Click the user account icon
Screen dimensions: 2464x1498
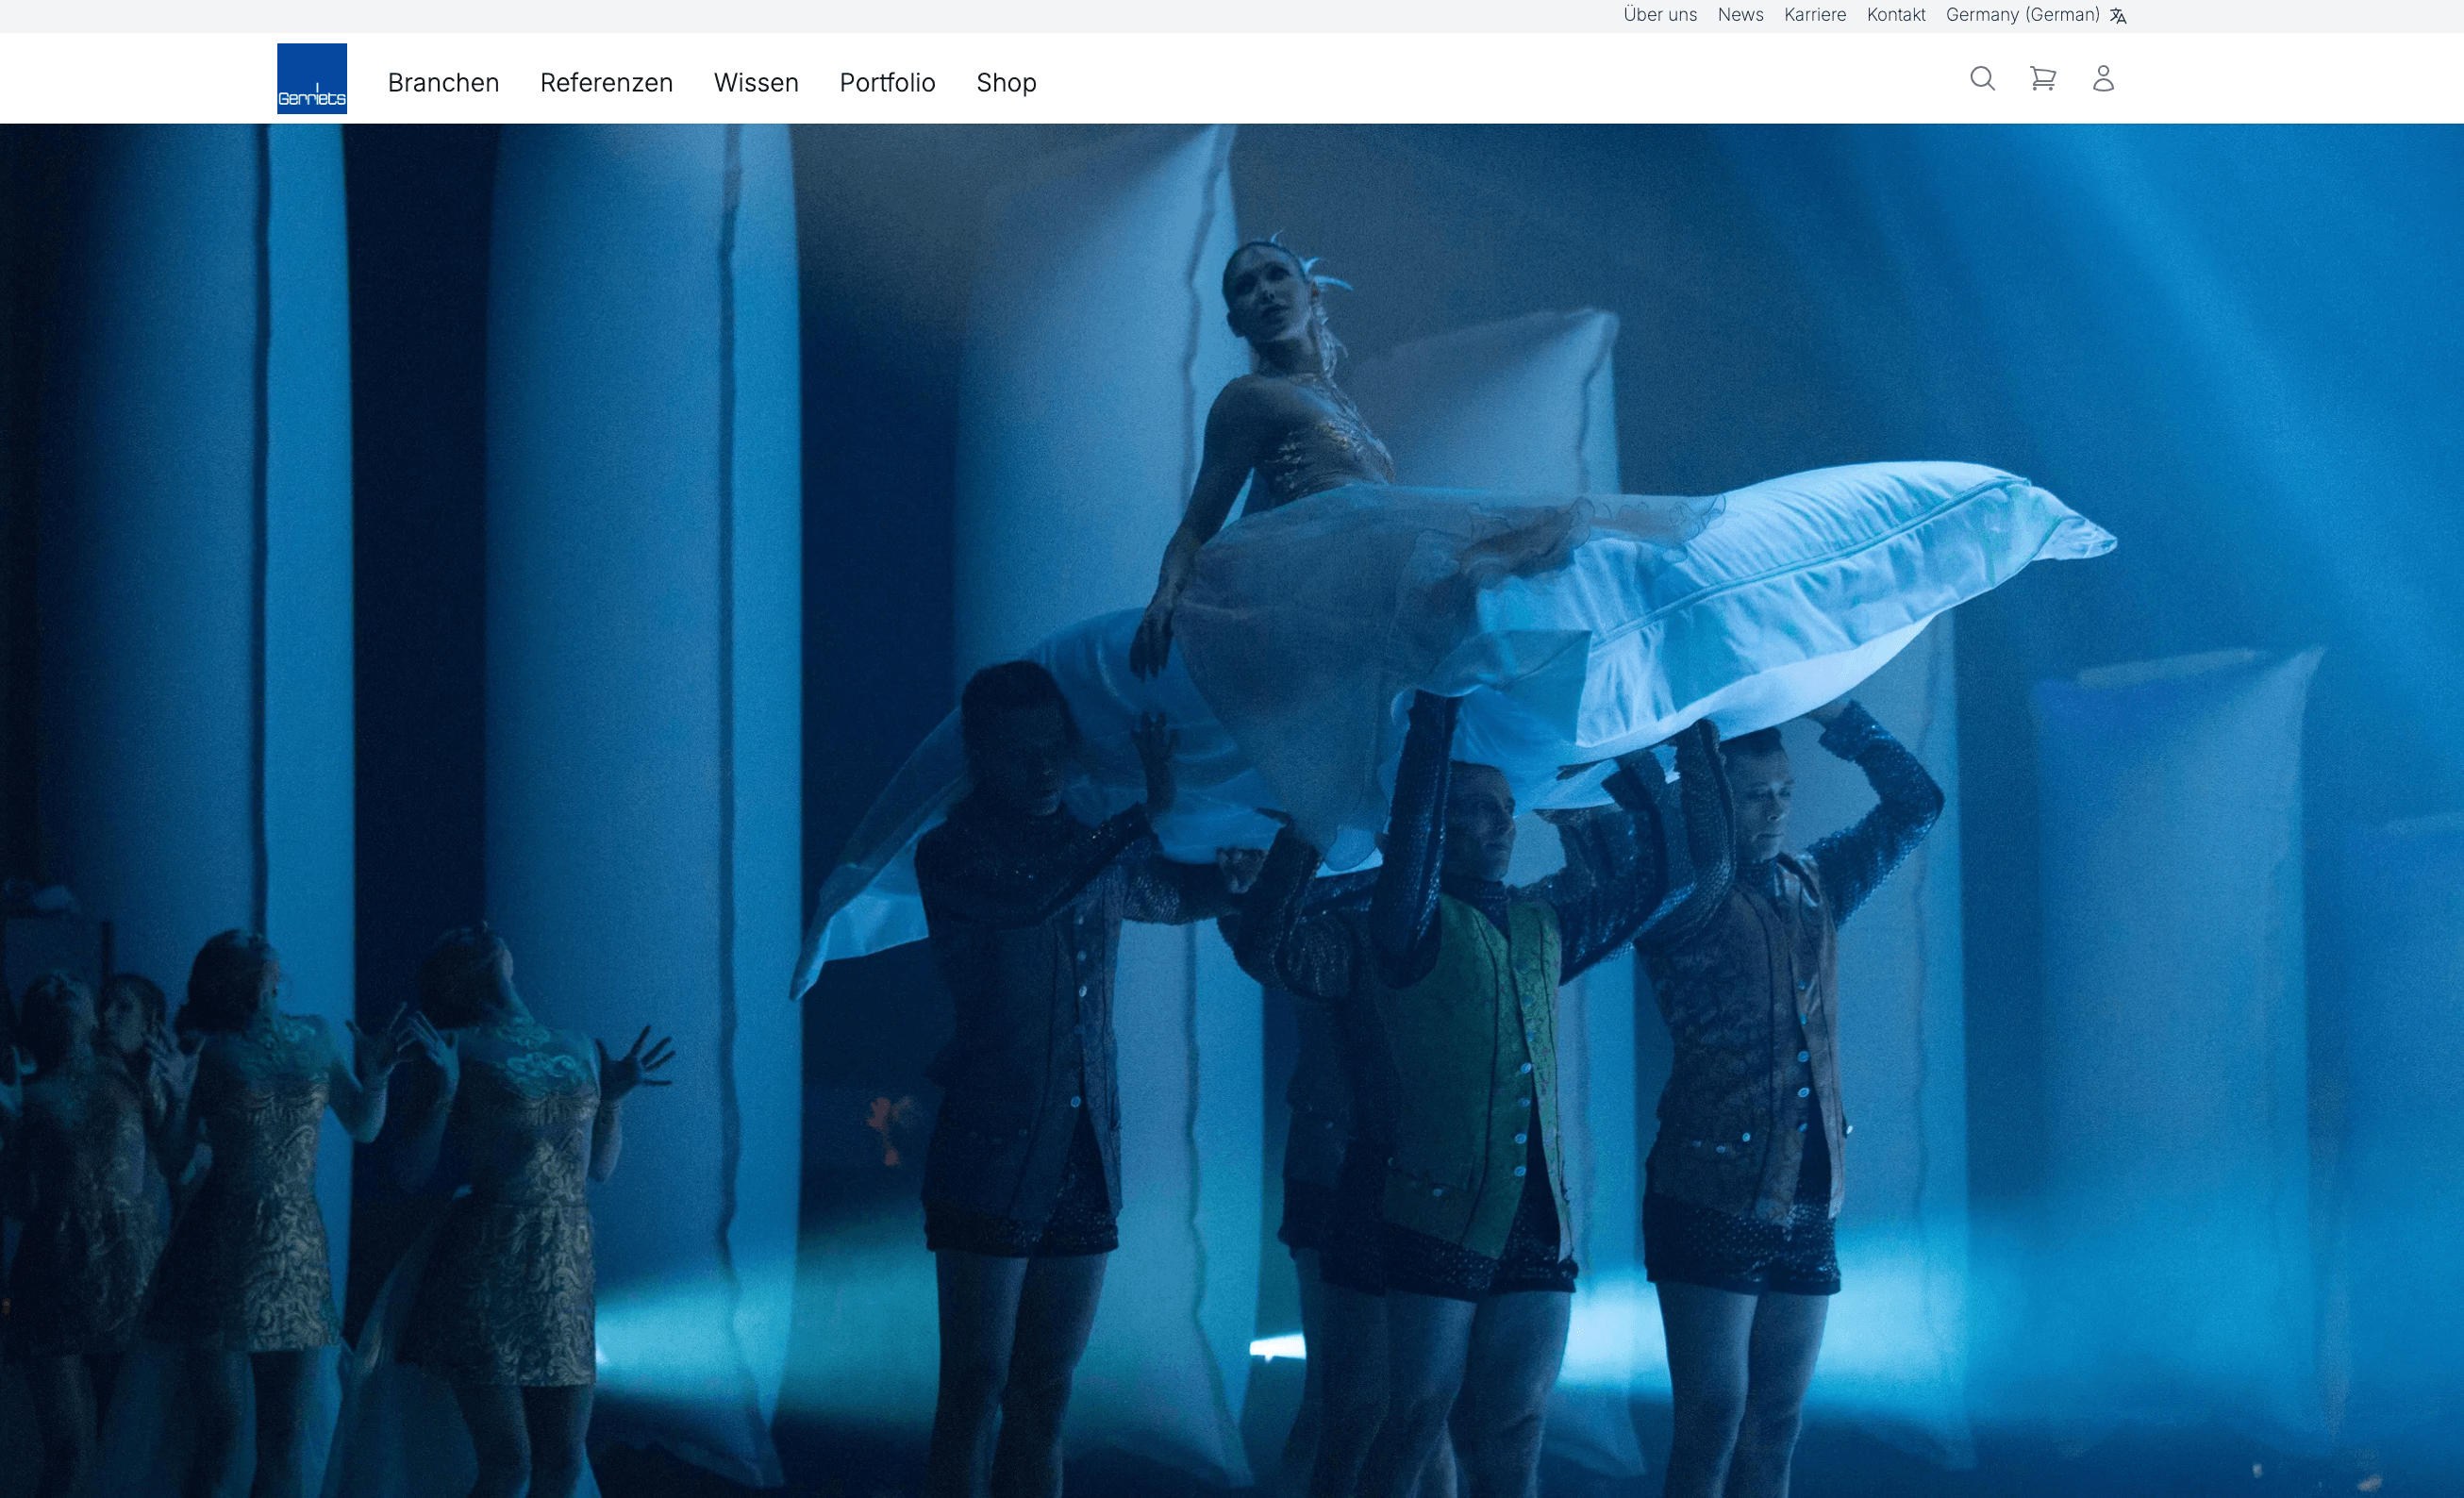[2103, 79]
